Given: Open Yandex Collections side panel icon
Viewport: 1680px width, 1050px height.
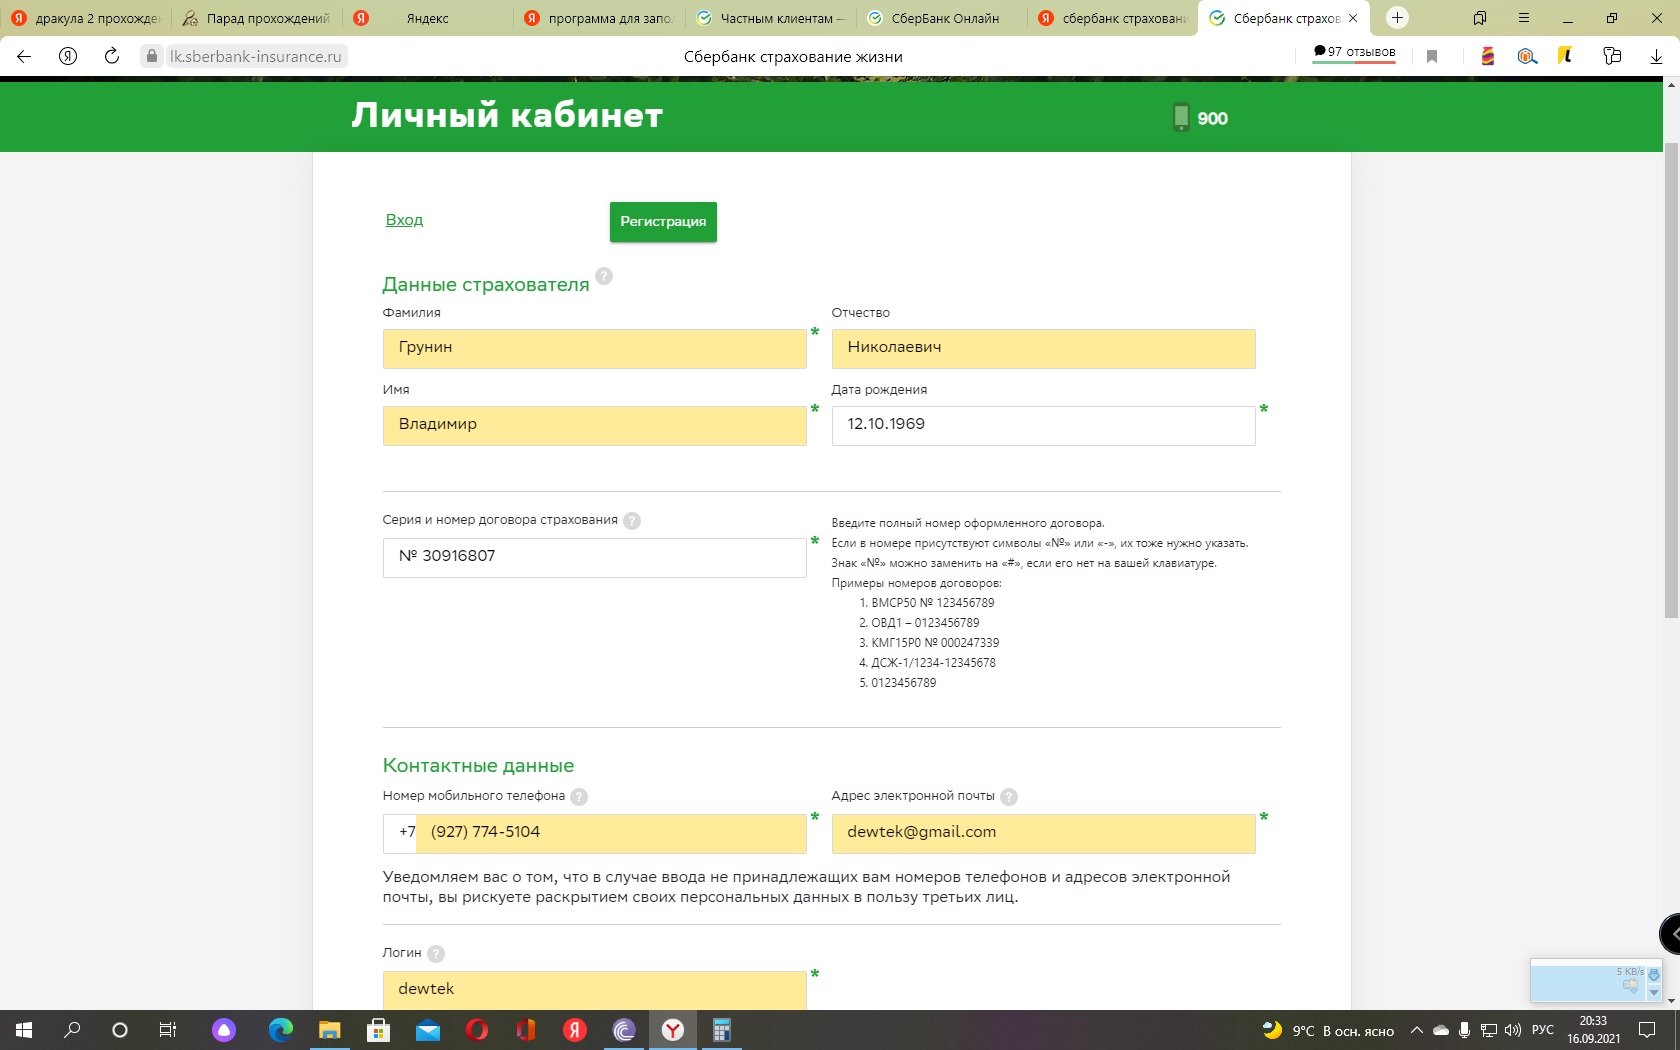Looking at the screenshot, I should coord(1480,18).
